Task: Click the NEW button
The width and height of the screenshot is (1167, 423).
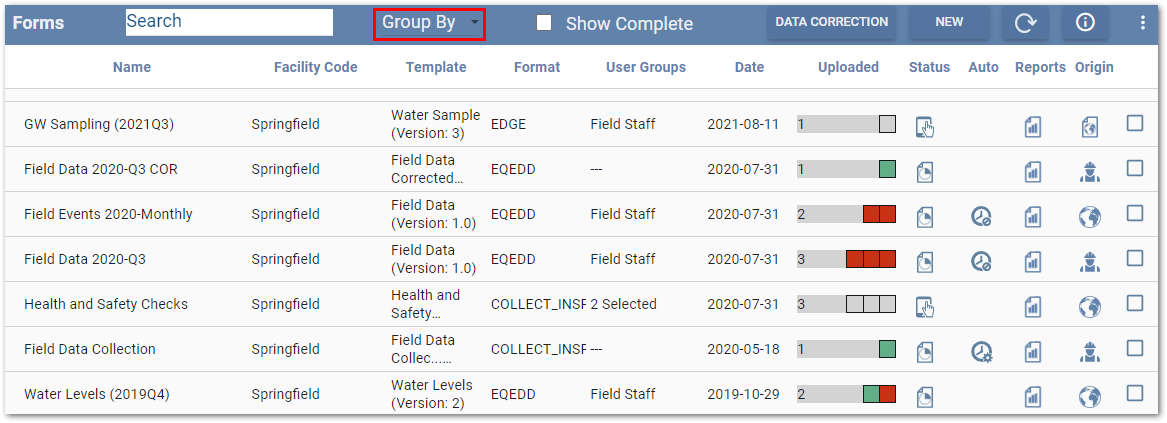Action: (949, 22)
